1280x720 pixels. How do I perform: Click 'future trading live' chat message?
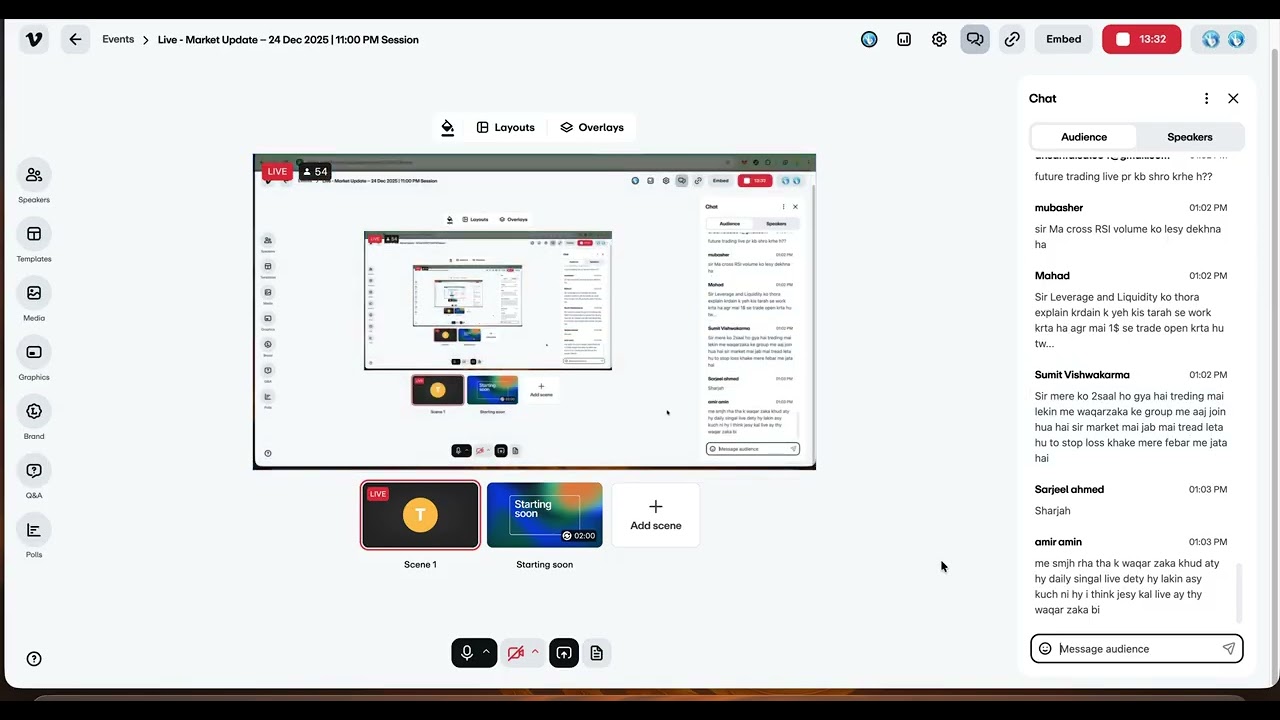[x=1124, y=177]
